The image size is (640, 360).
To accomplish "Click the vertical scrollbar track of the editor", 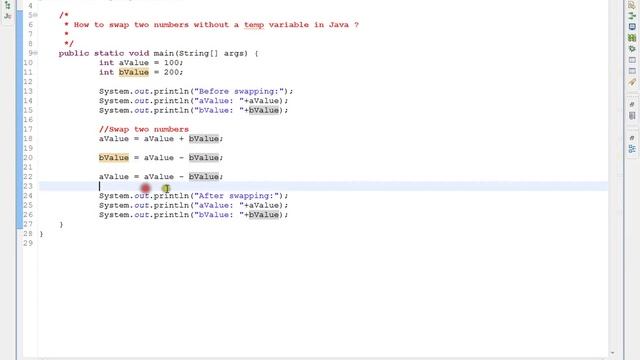I will pyautogui.click(x=612, y=176).
